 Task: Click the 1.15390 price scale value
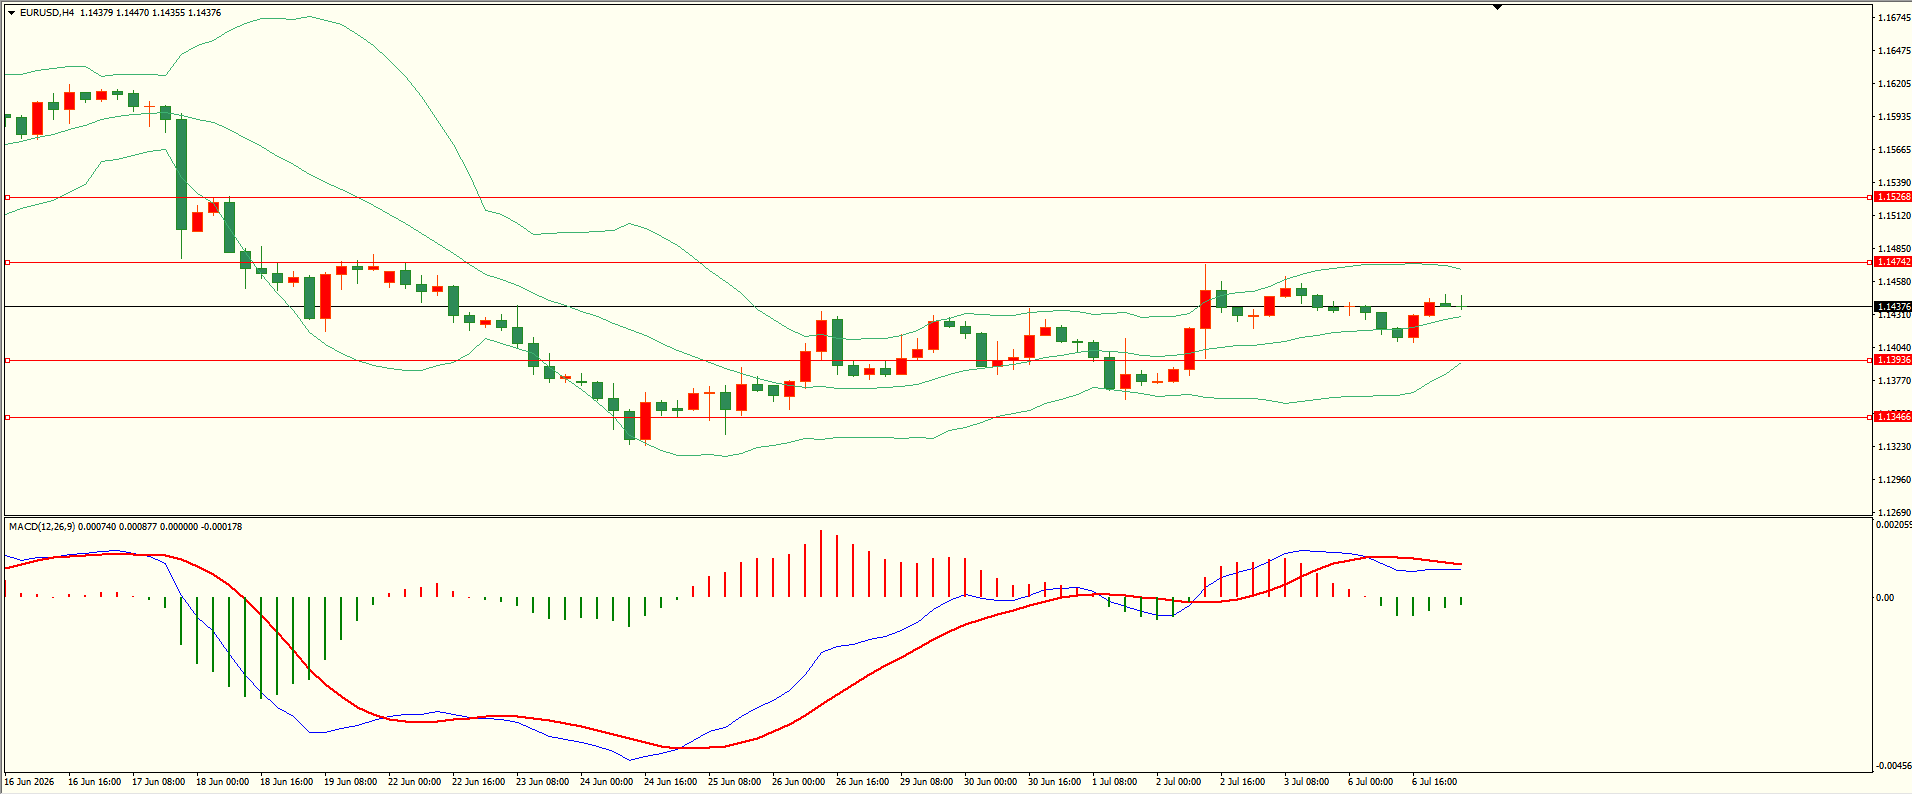point(1894,183)
